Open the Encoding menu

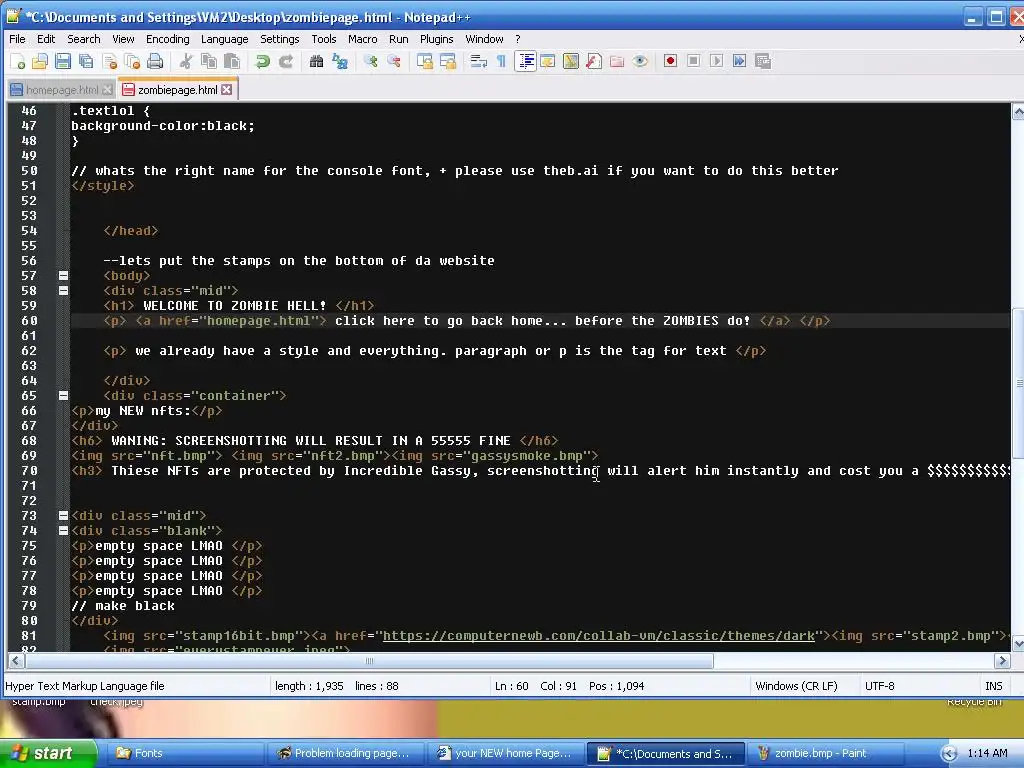[x=167, y=39]
